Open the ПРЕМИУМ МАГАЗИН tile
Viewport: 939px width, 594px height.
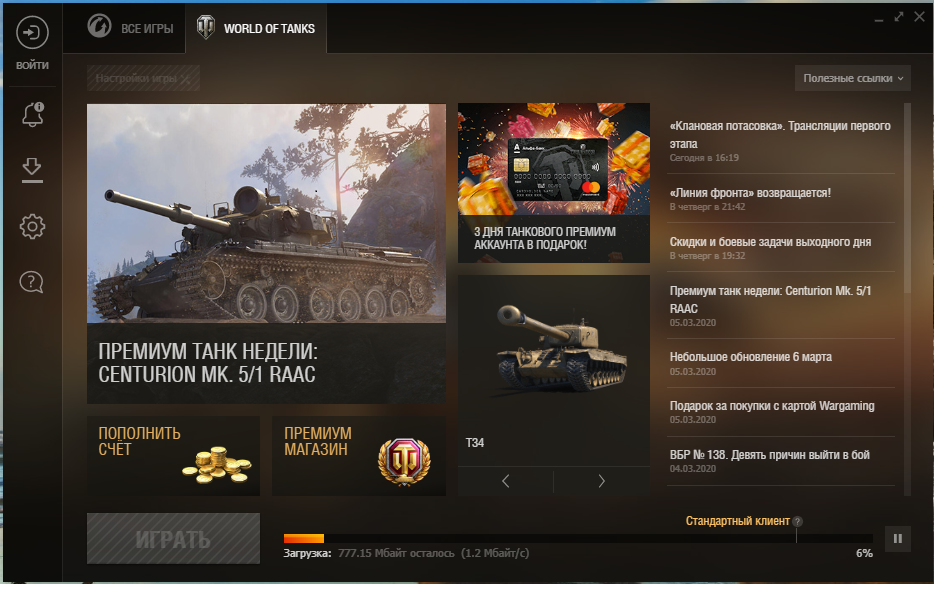click(x=359, y=456)
